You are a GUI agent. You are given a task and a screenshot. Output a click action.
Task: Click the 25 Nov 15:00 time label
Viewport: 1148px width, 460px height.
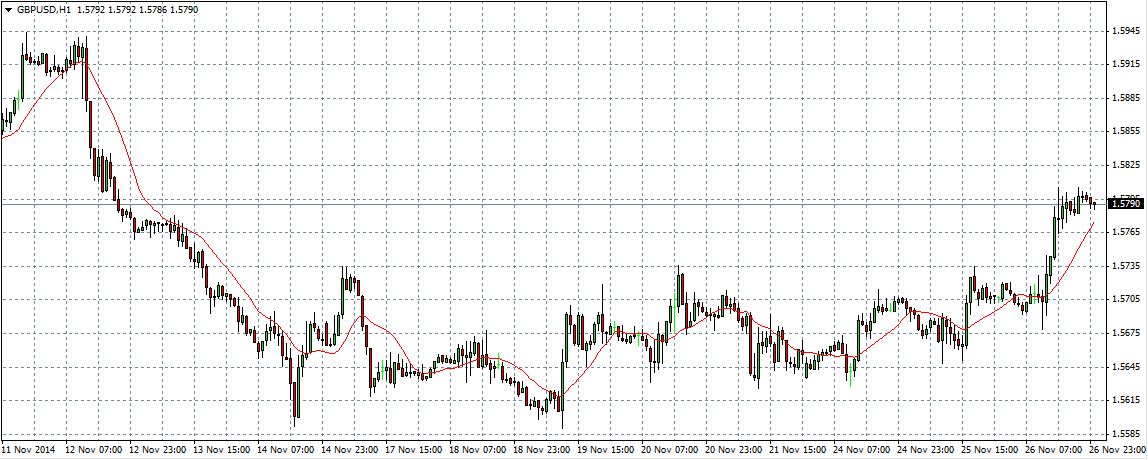click(989, 451)
